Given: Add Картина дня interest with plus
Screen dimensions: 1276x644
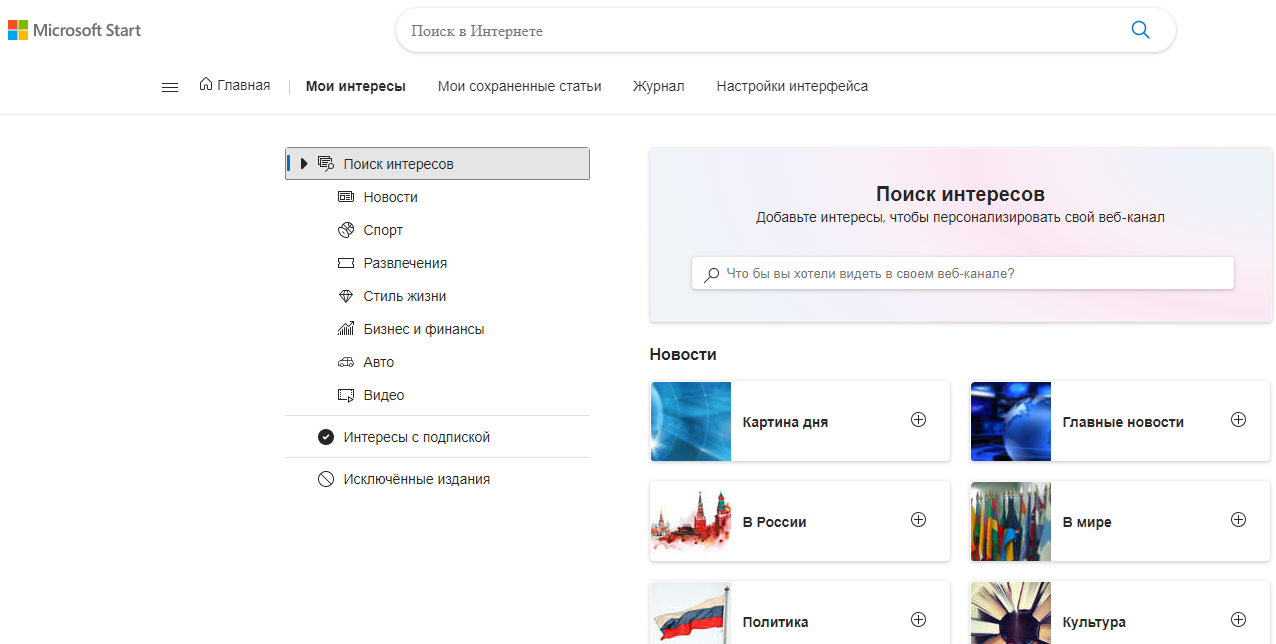Looking at the screenshot, I should point(918,420).
